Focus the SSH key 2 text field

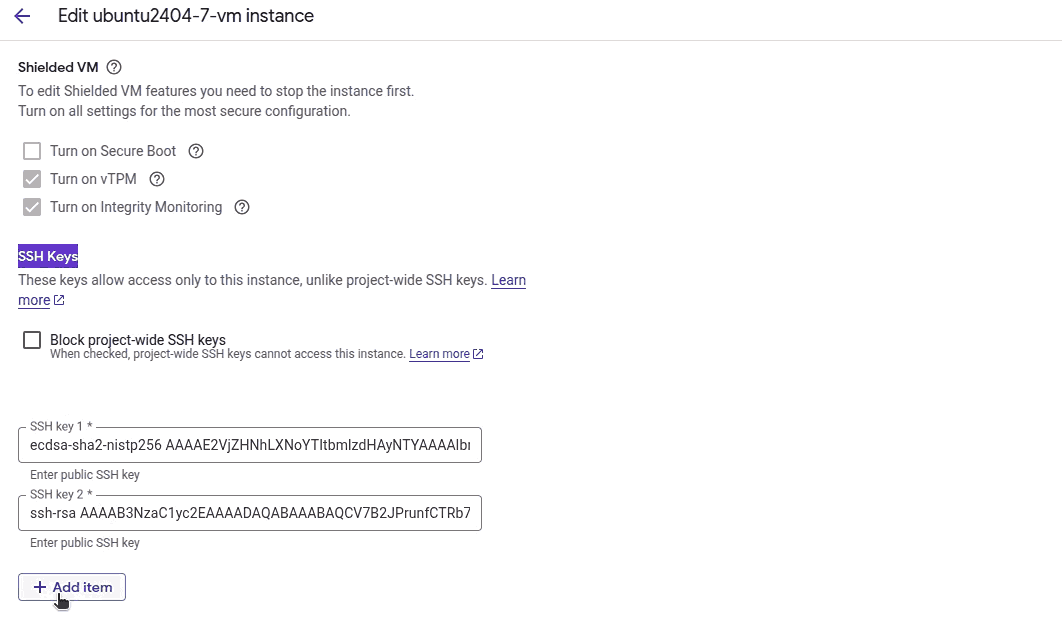250,513
